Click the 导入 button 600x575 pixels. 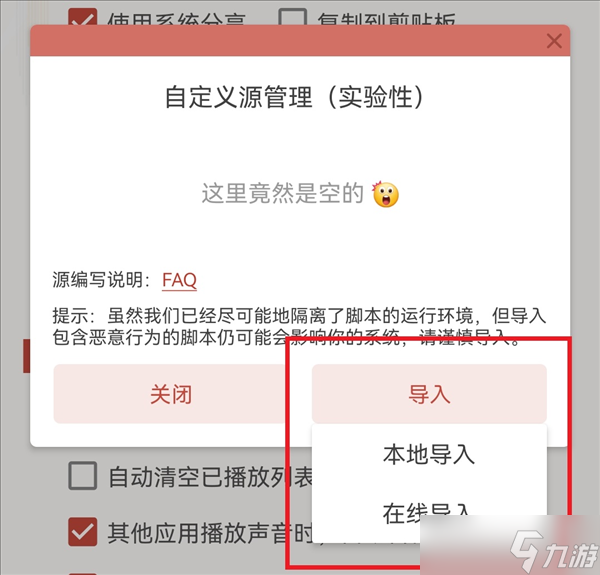(429, 394)
